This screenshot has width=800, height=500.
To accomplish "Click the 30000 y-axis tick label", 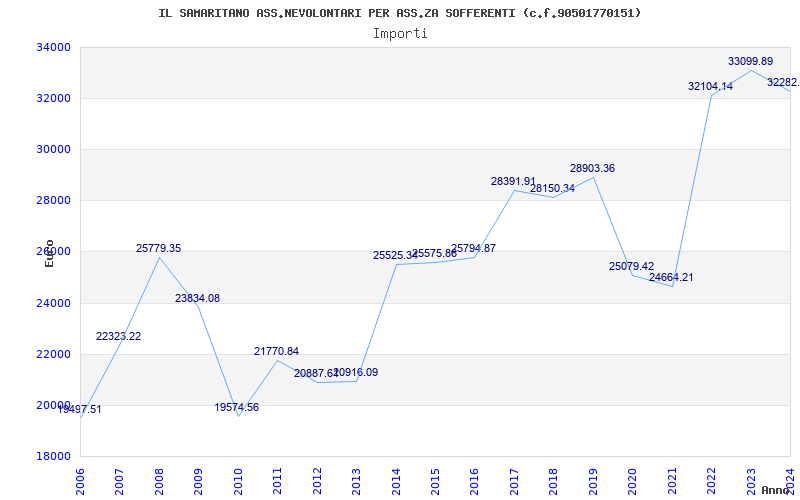I will [53, 149].
